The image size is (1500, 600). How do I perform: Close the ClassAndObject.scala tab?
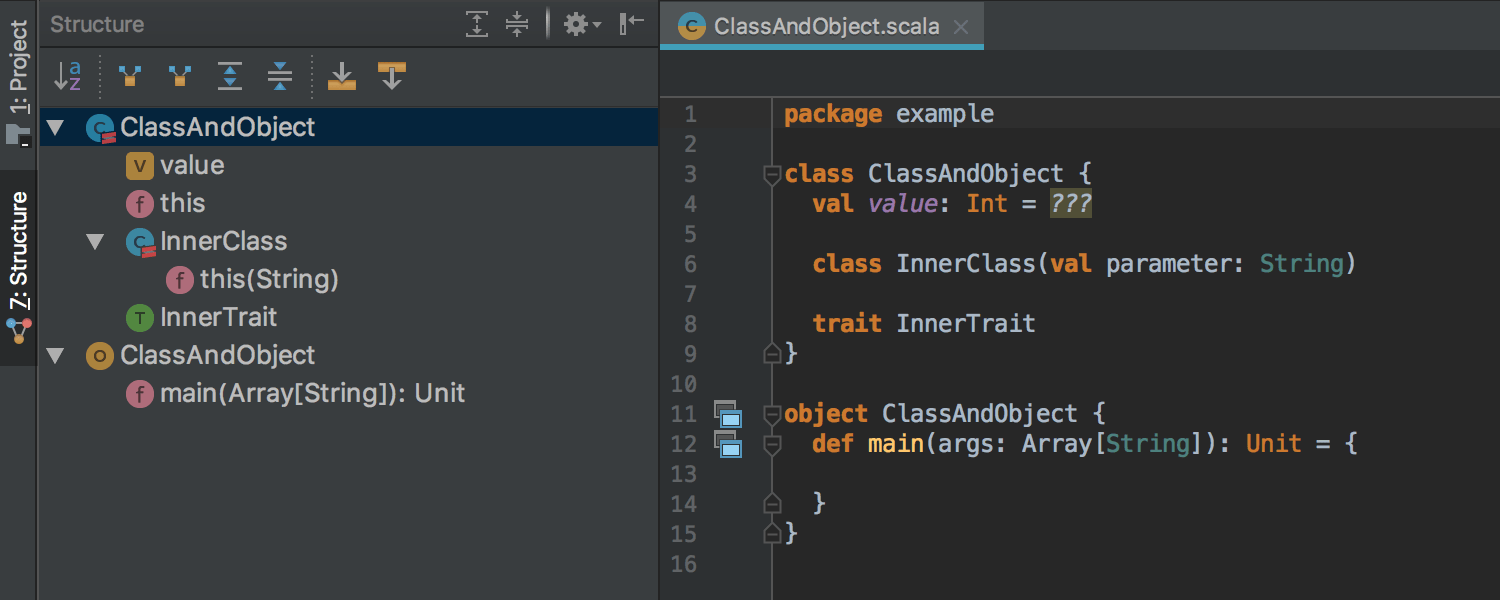[x=961, y=25]
